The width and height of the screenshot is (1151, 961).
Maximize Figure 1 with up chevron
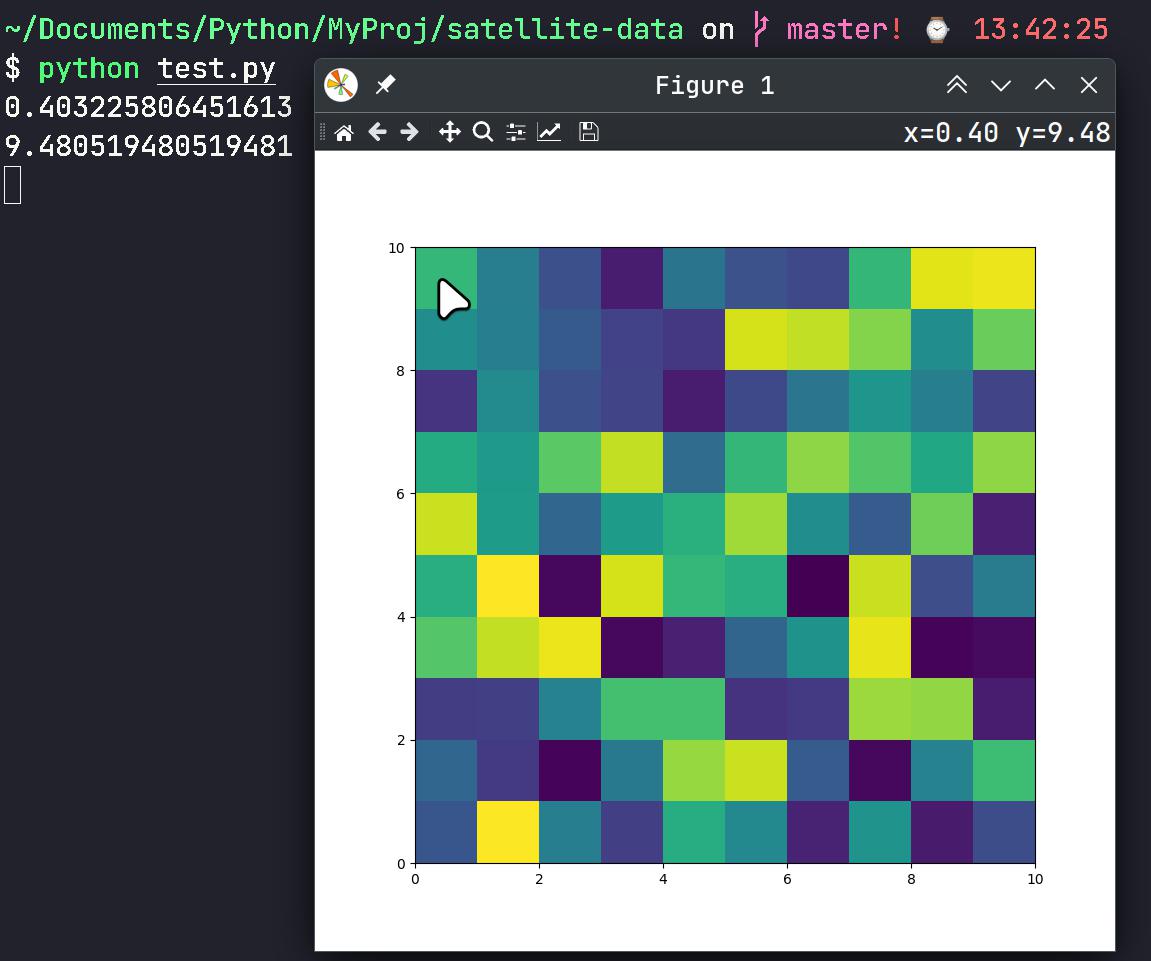[1045, 86]
